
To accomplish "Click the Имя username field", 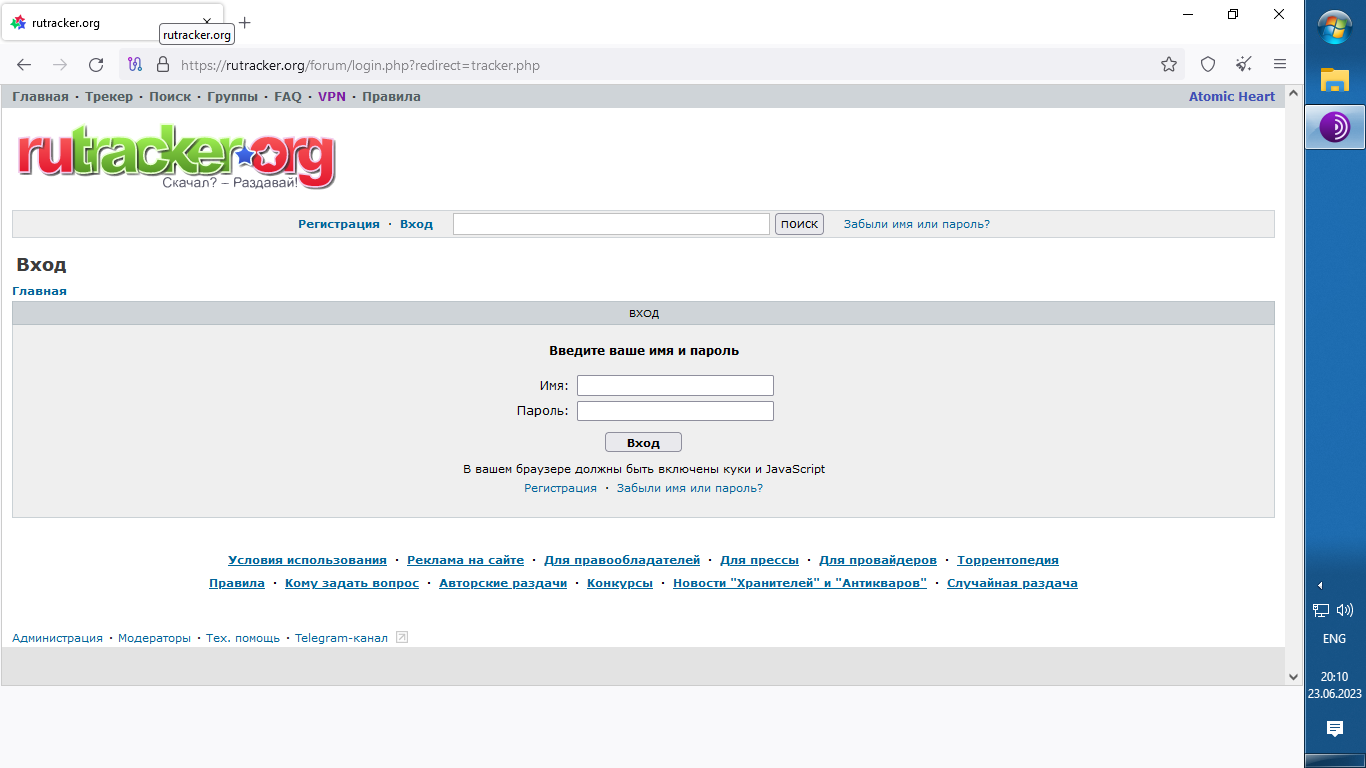I will click(675, 385).
